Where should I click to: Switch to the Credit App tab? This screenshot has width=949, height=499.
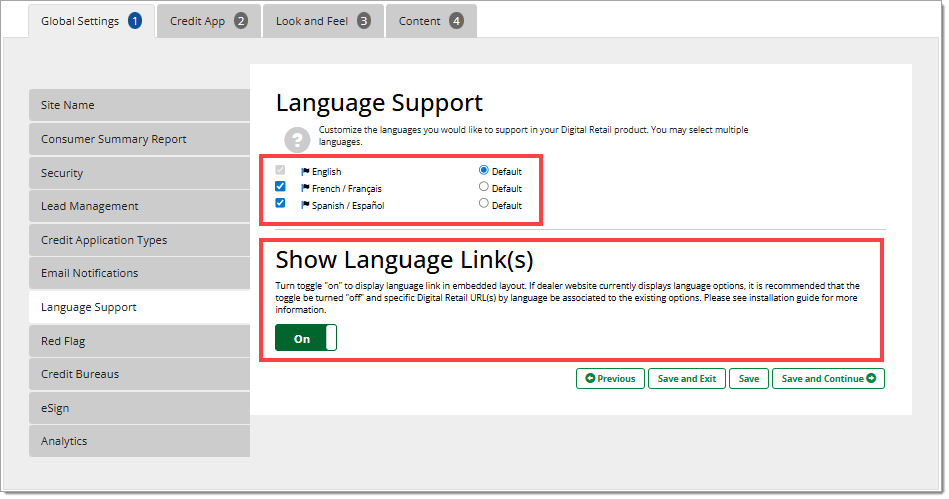click(209, 21)
